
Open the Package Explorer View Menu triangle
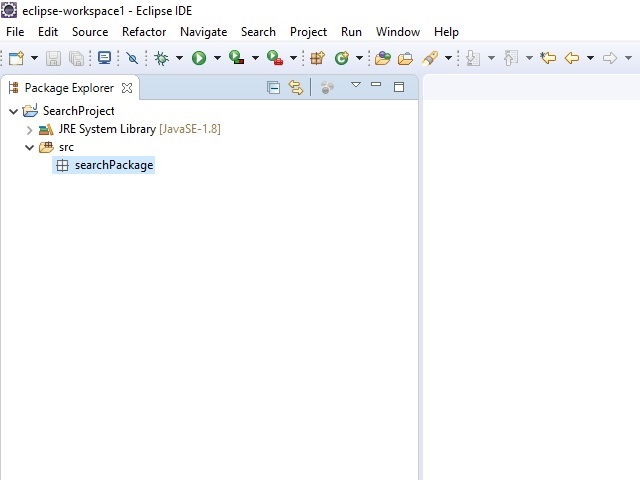click(x=356, y=84)
